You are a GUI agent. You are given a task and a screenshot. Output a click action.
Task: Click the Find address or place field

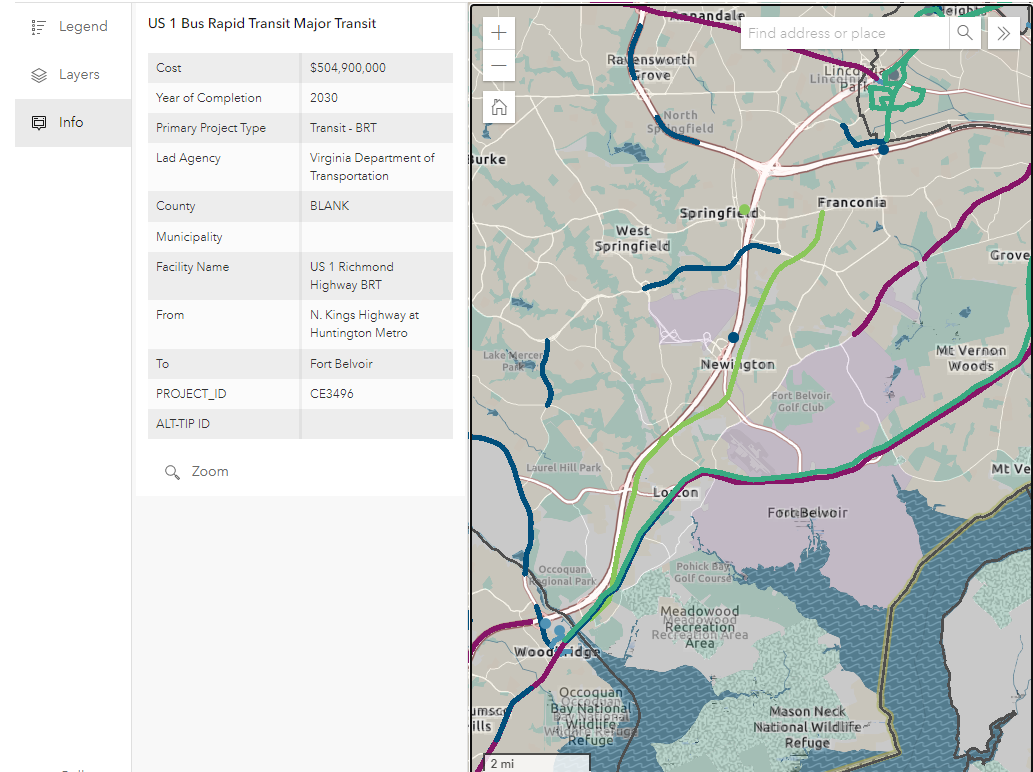tap(843, 32)
